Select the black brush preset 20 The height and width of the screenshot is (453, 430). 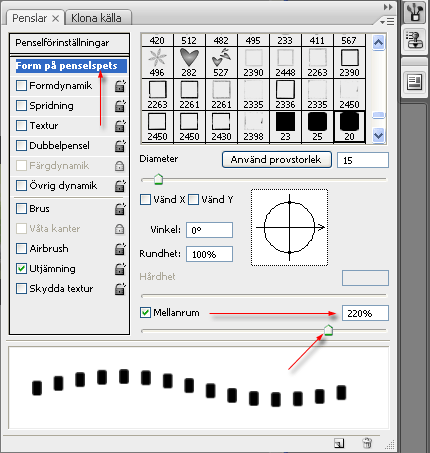click(x=349, y=127)
